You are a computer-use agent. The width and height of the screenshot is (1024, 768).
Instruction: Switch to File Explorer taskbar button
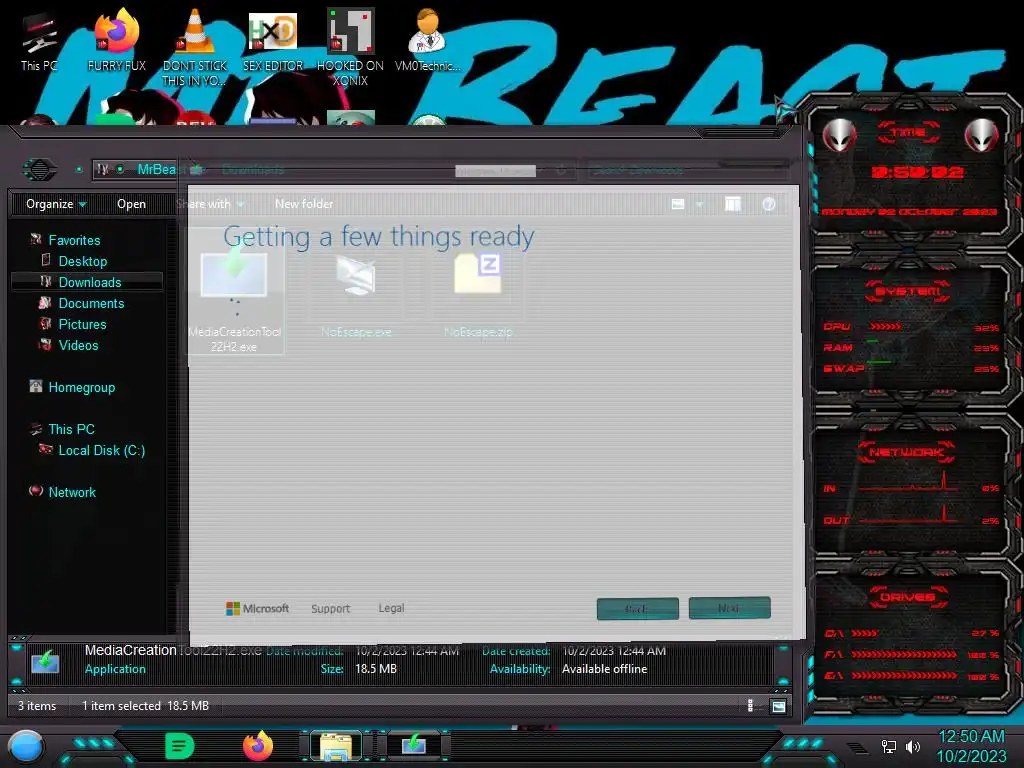coord(336,746)
